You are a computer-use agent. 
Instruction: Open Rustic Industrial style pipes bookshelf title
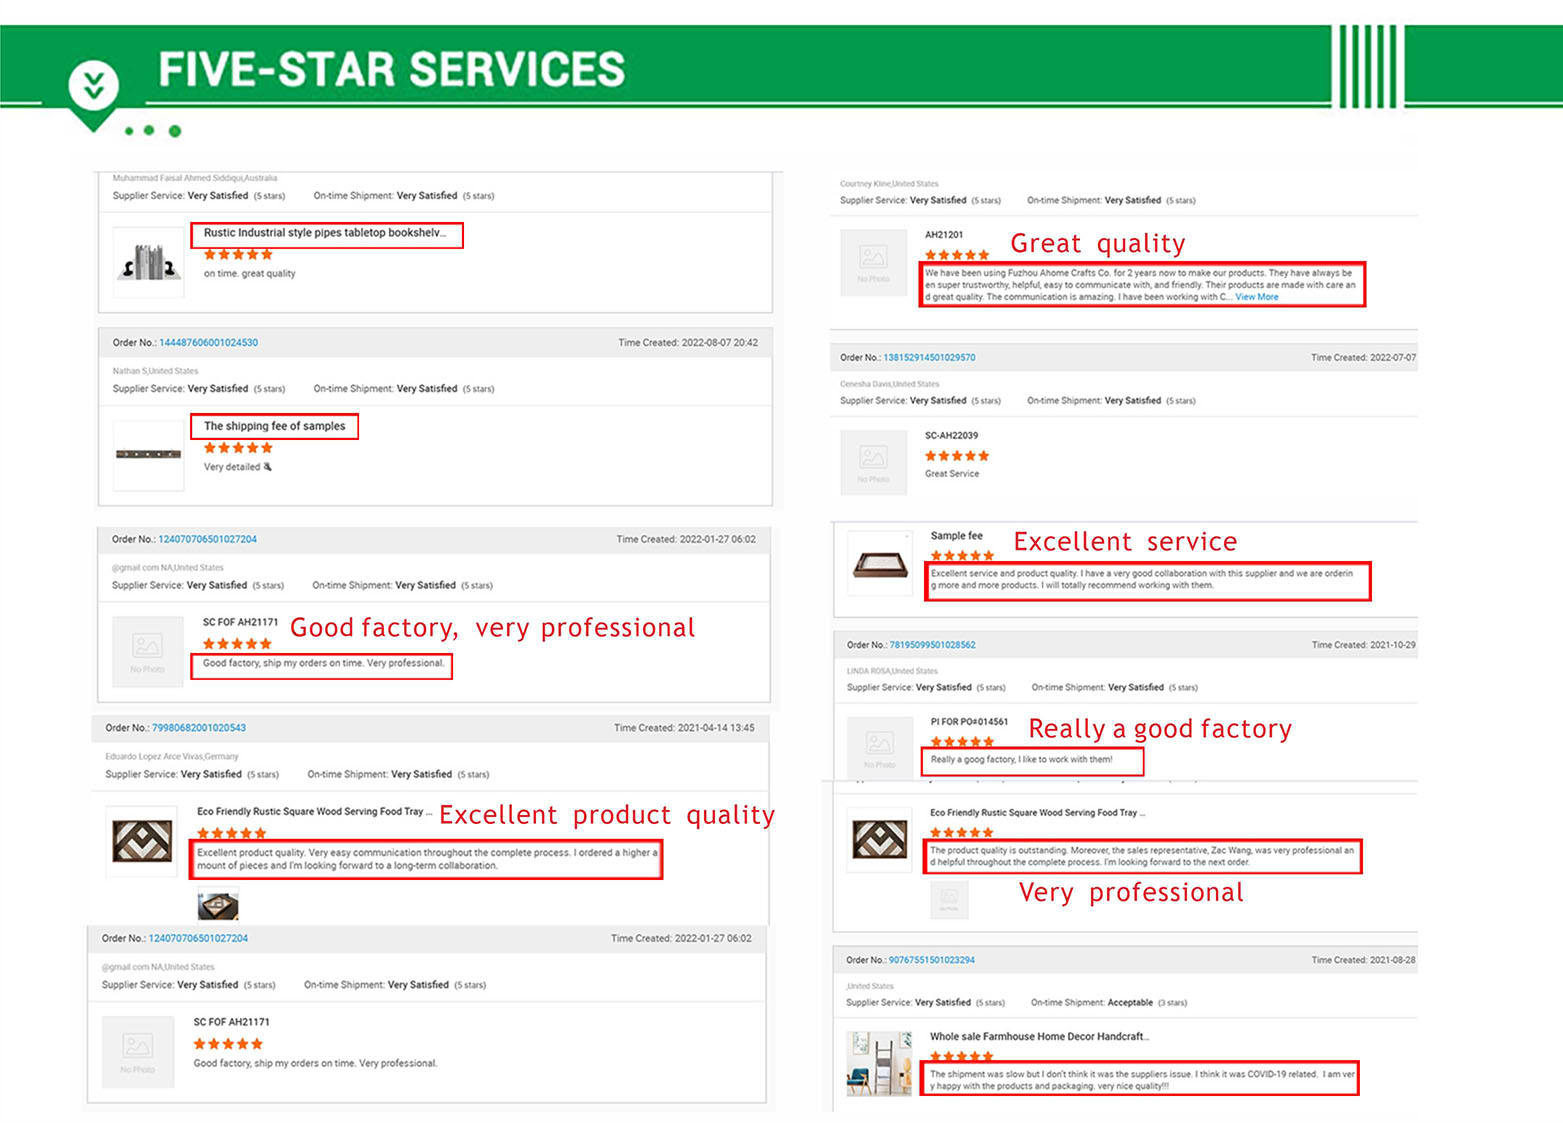tap(325, 233)
